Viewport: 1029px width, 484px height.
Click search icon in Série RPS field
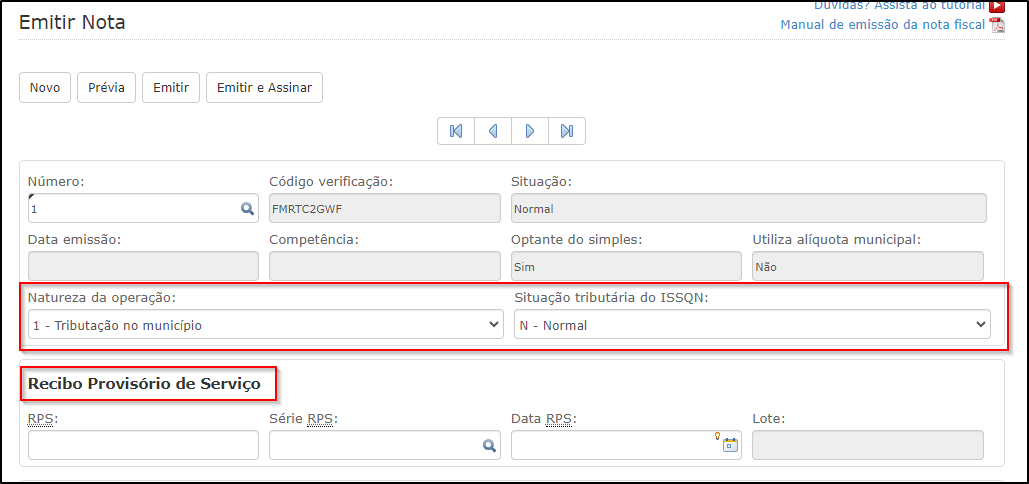pos(489,445)
